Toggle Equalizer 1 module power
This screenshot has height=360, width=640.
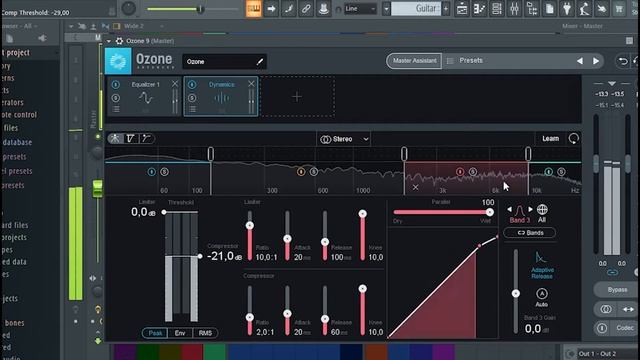pyautogui.click(x=116, y=84)
